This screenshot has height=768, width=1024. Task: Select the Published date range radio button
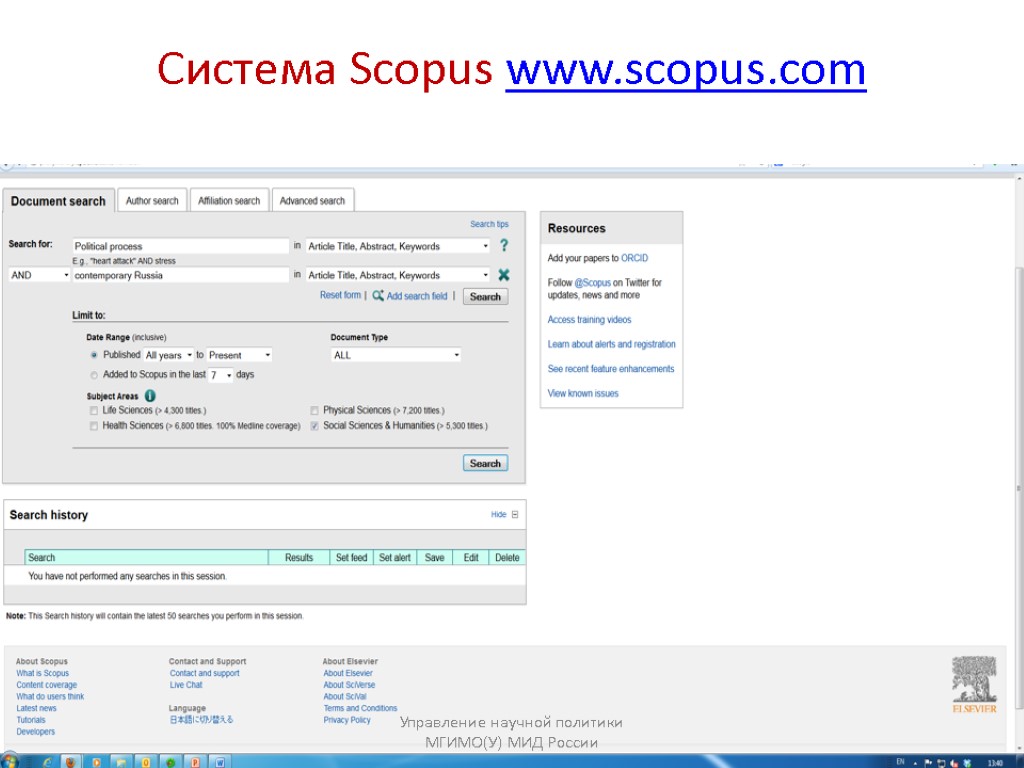pos(94,355)
